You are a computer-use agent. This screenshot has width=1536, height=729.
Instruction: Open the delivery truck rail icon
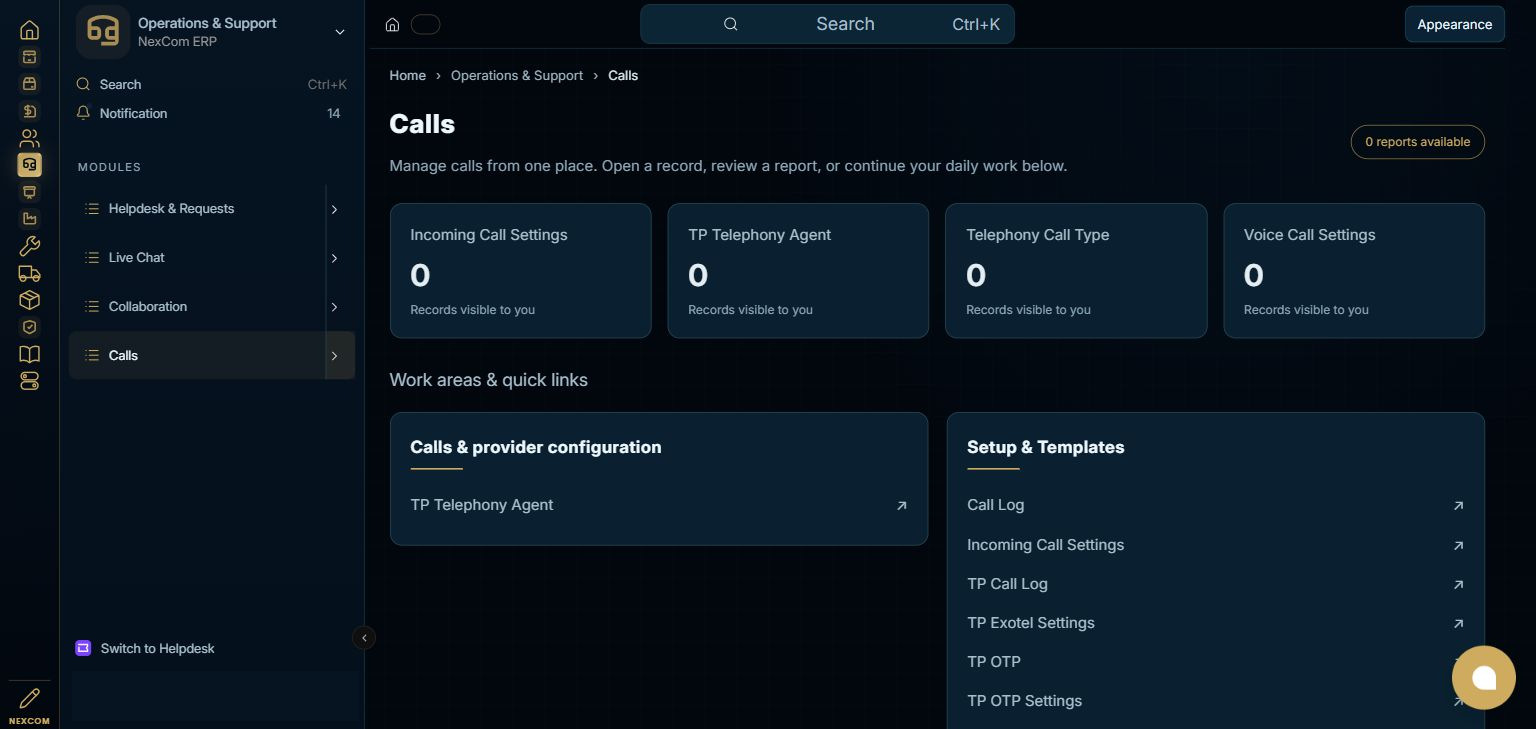pyautogui.click(x=30, y=273)
